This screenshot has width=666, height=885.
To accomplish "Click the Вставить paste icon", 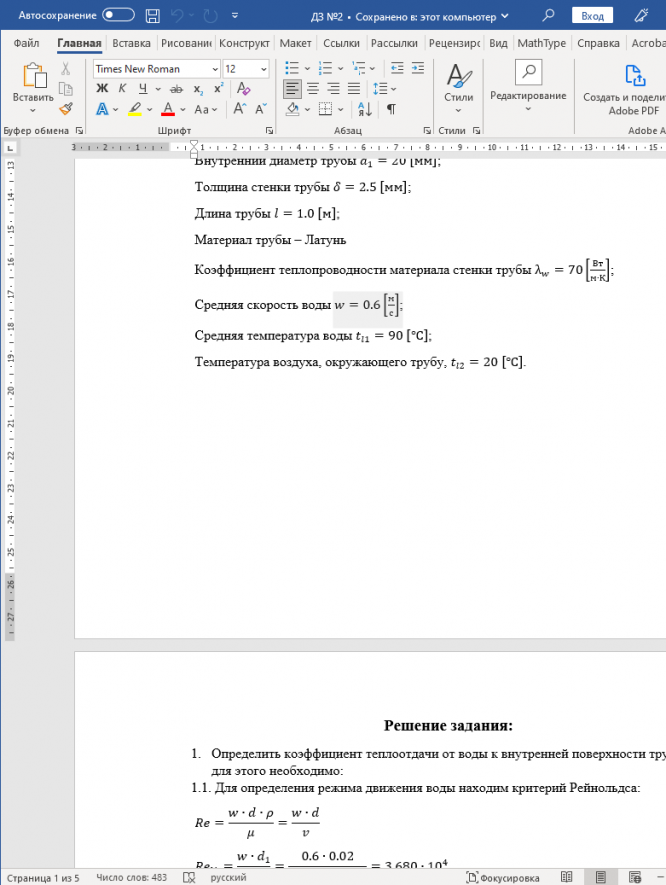I will pyautogui.click(x=33, y=75).
